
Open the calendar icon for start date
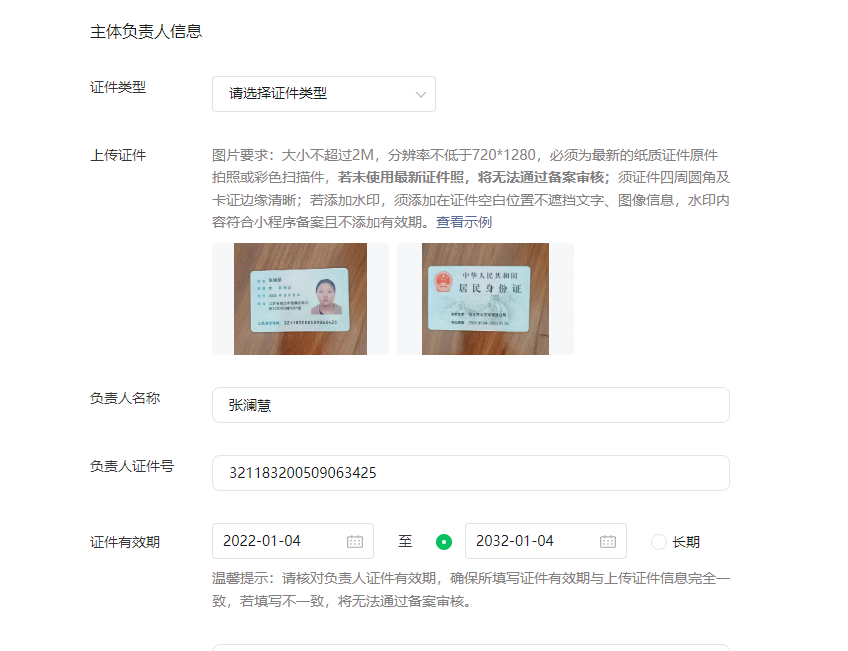click(355, 541)
